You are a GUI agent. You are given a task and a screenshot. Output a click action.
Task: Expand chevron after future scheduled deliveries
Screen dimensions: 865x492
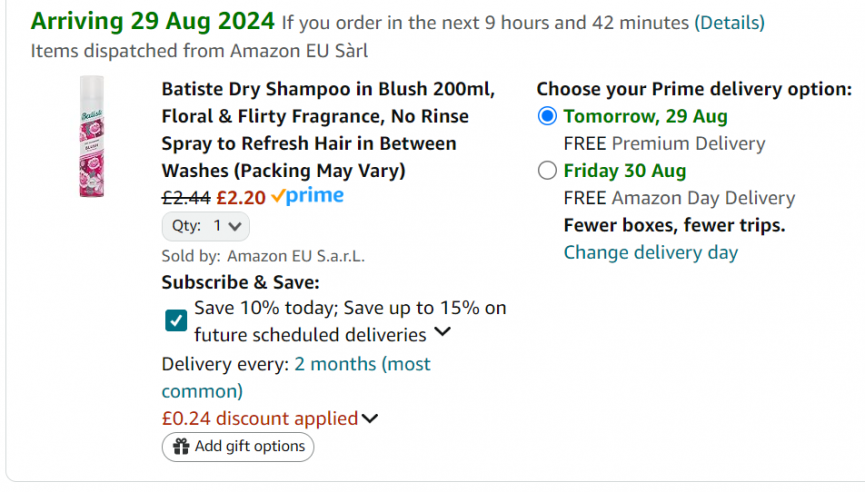point(442,333)
